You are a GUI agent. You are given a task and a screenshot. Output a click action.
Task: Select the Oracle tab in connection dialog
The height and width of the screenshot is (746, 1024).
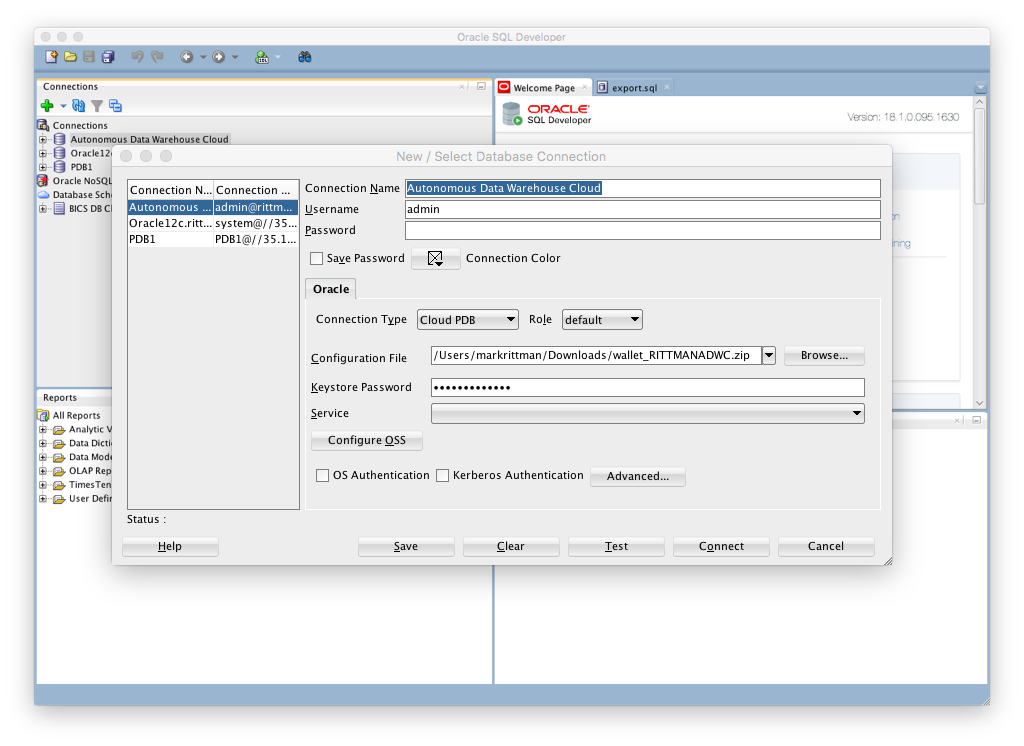tap(331, 289)
